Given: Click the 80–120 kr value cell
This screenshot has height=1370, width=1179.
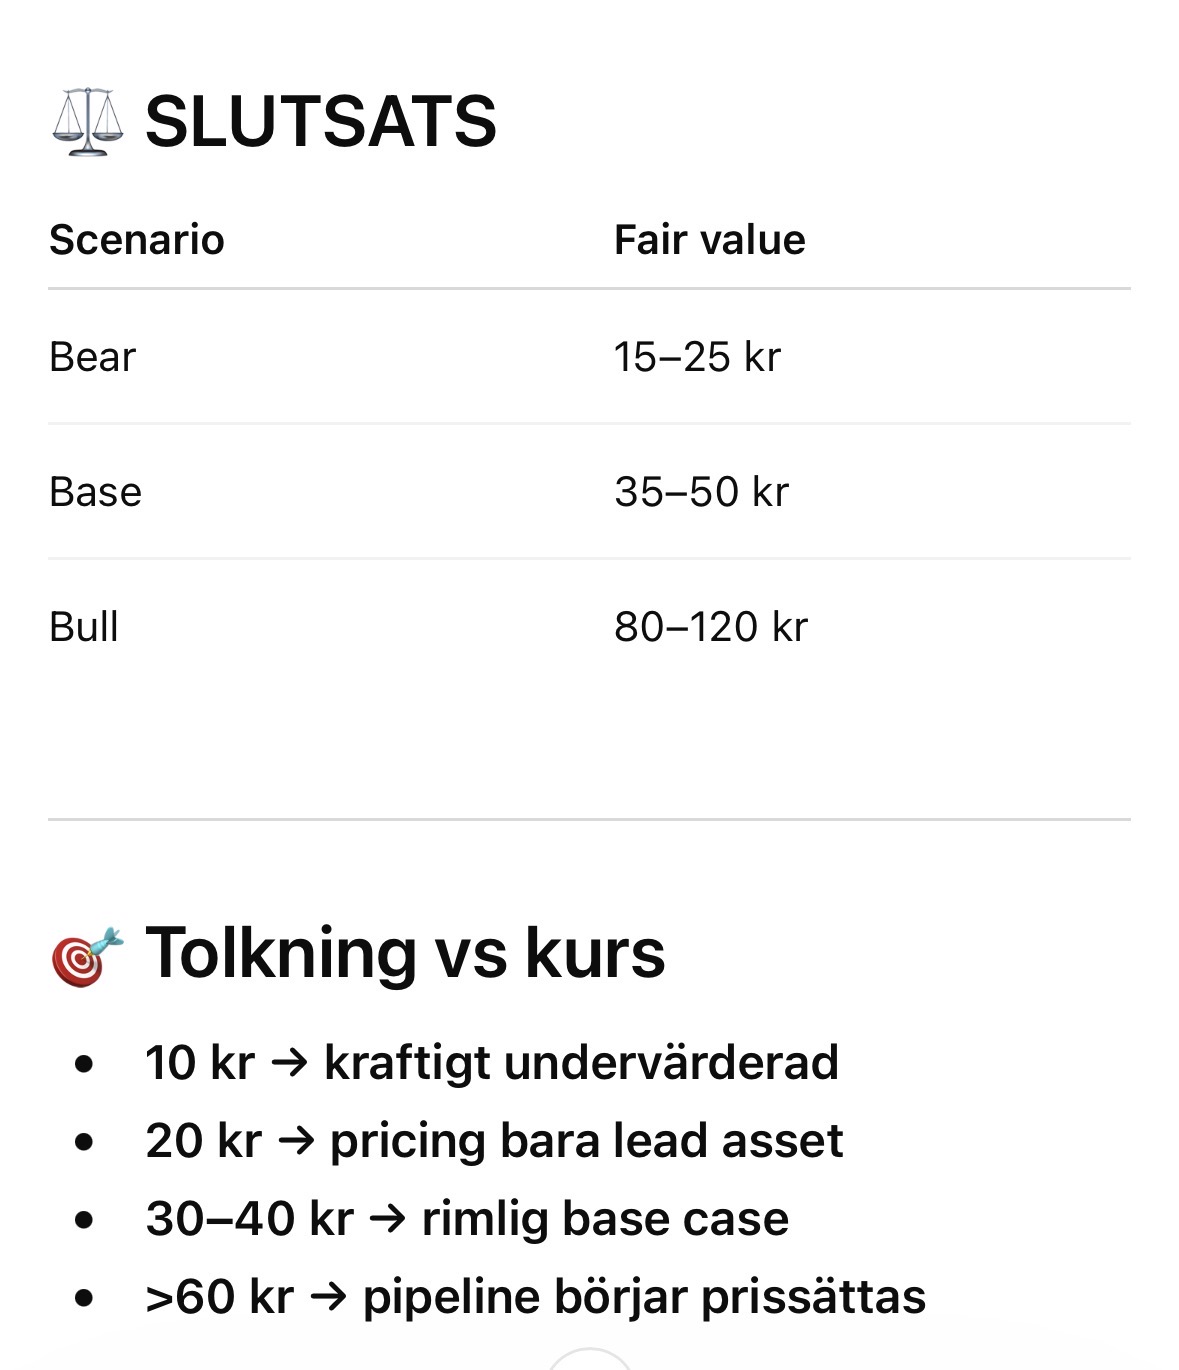Looking at the screenshot, I should (x=710, y=627).
